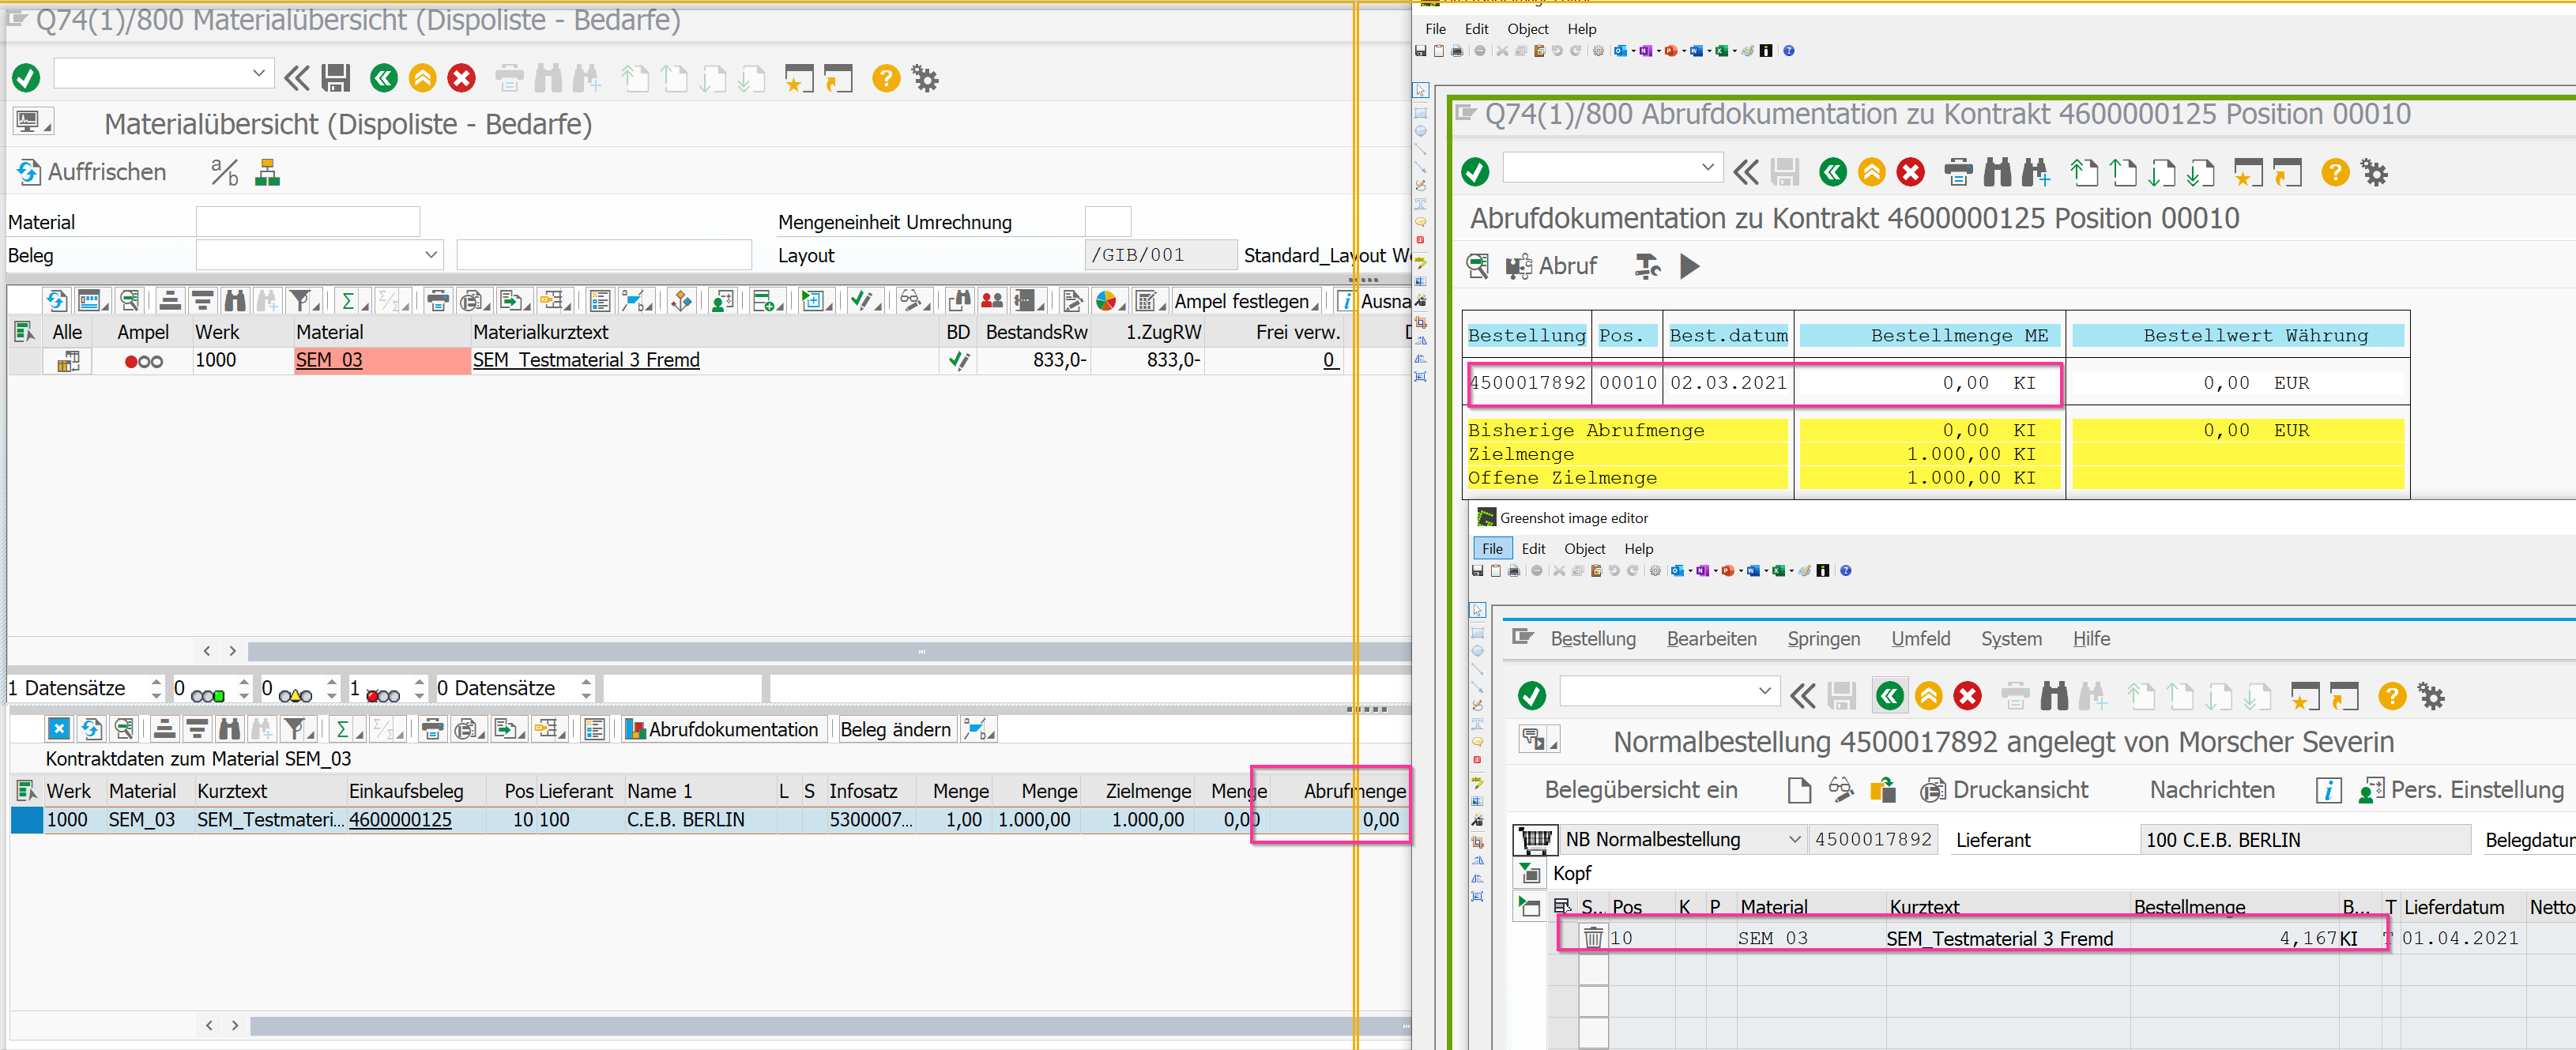Click the red Cancel icon in the Materialübersicht toolbar

click(x=461, y=78)
